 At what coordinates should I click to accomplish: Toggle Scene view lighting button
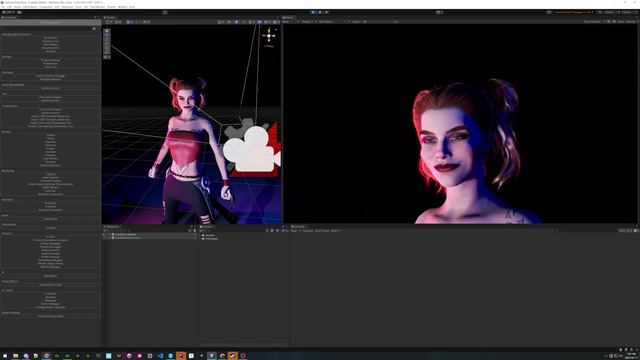(236, 22)
